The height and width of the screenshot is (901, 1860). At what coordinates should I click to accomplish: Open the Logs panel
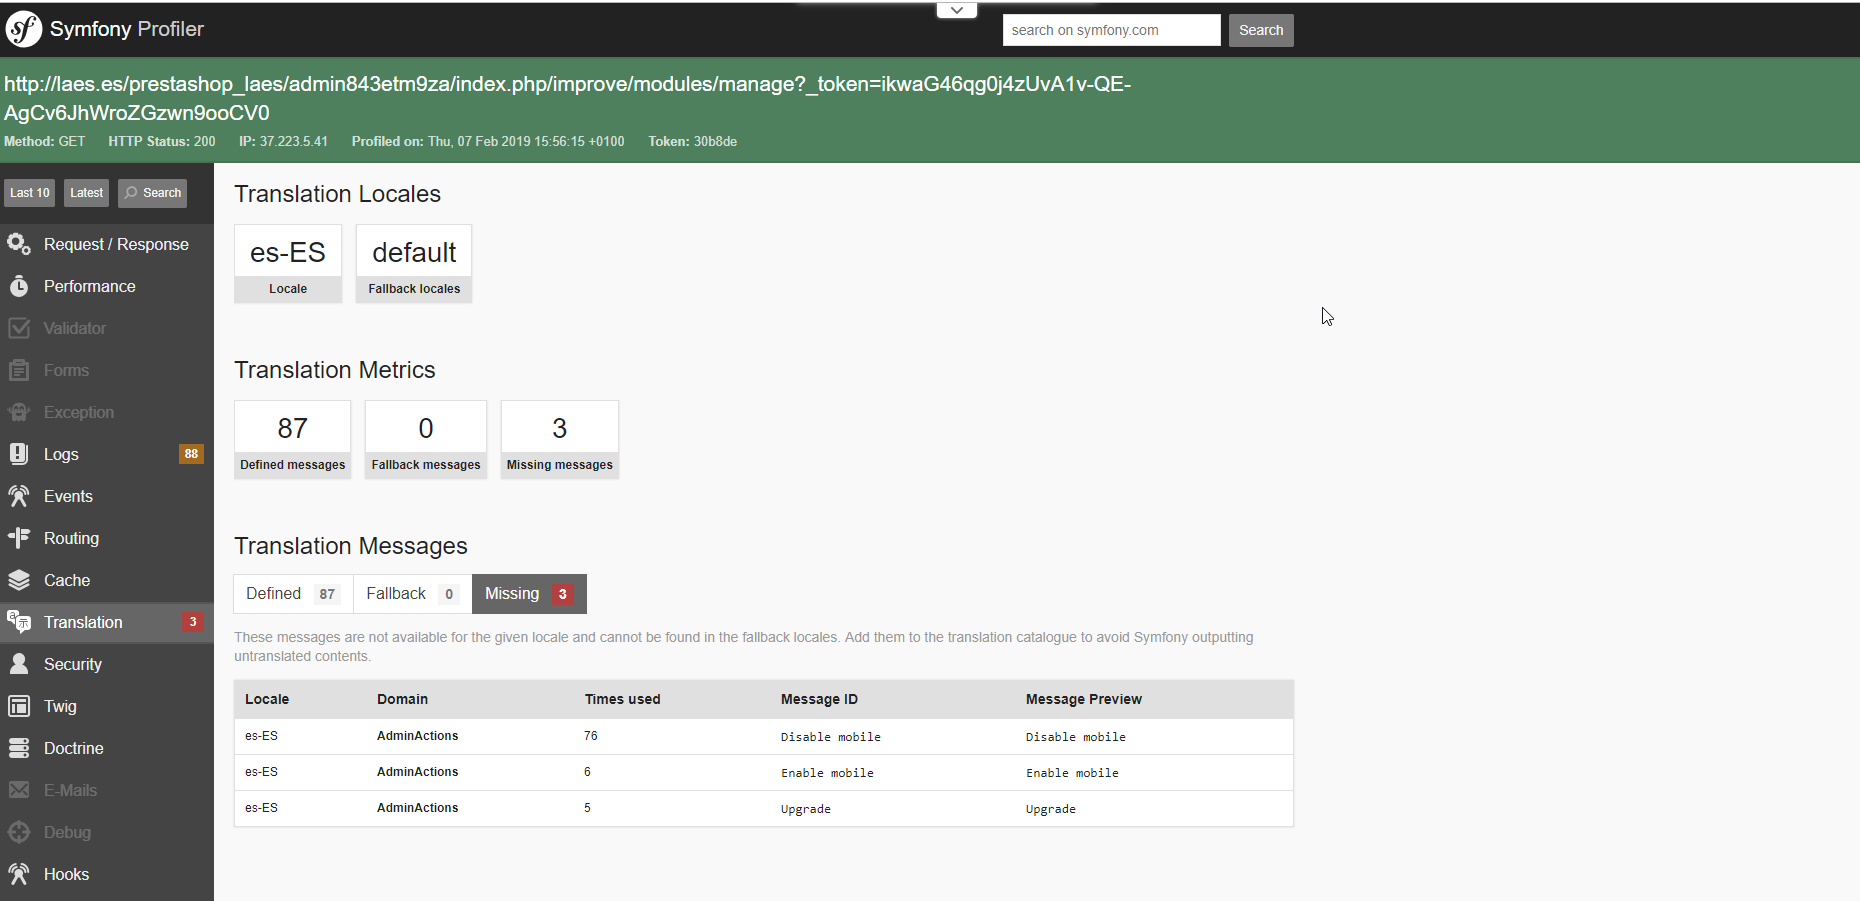[x=107, y=454]
